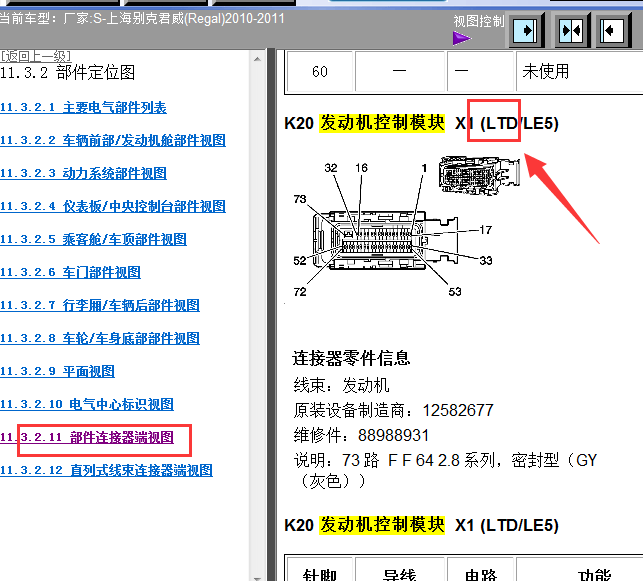Open 11.3.2.7 行李厢/车辆后部件视图
This screenshot has height=581, width=643.
(x=100, y=305)
